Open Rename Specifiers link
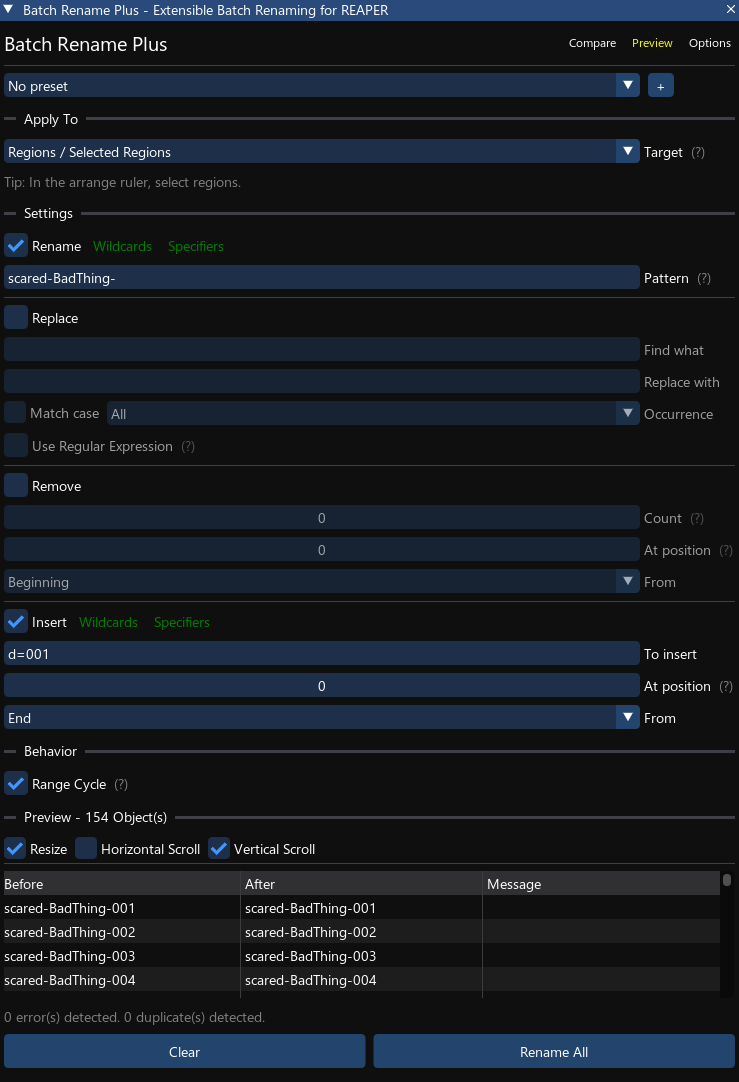 pos(196,246)
